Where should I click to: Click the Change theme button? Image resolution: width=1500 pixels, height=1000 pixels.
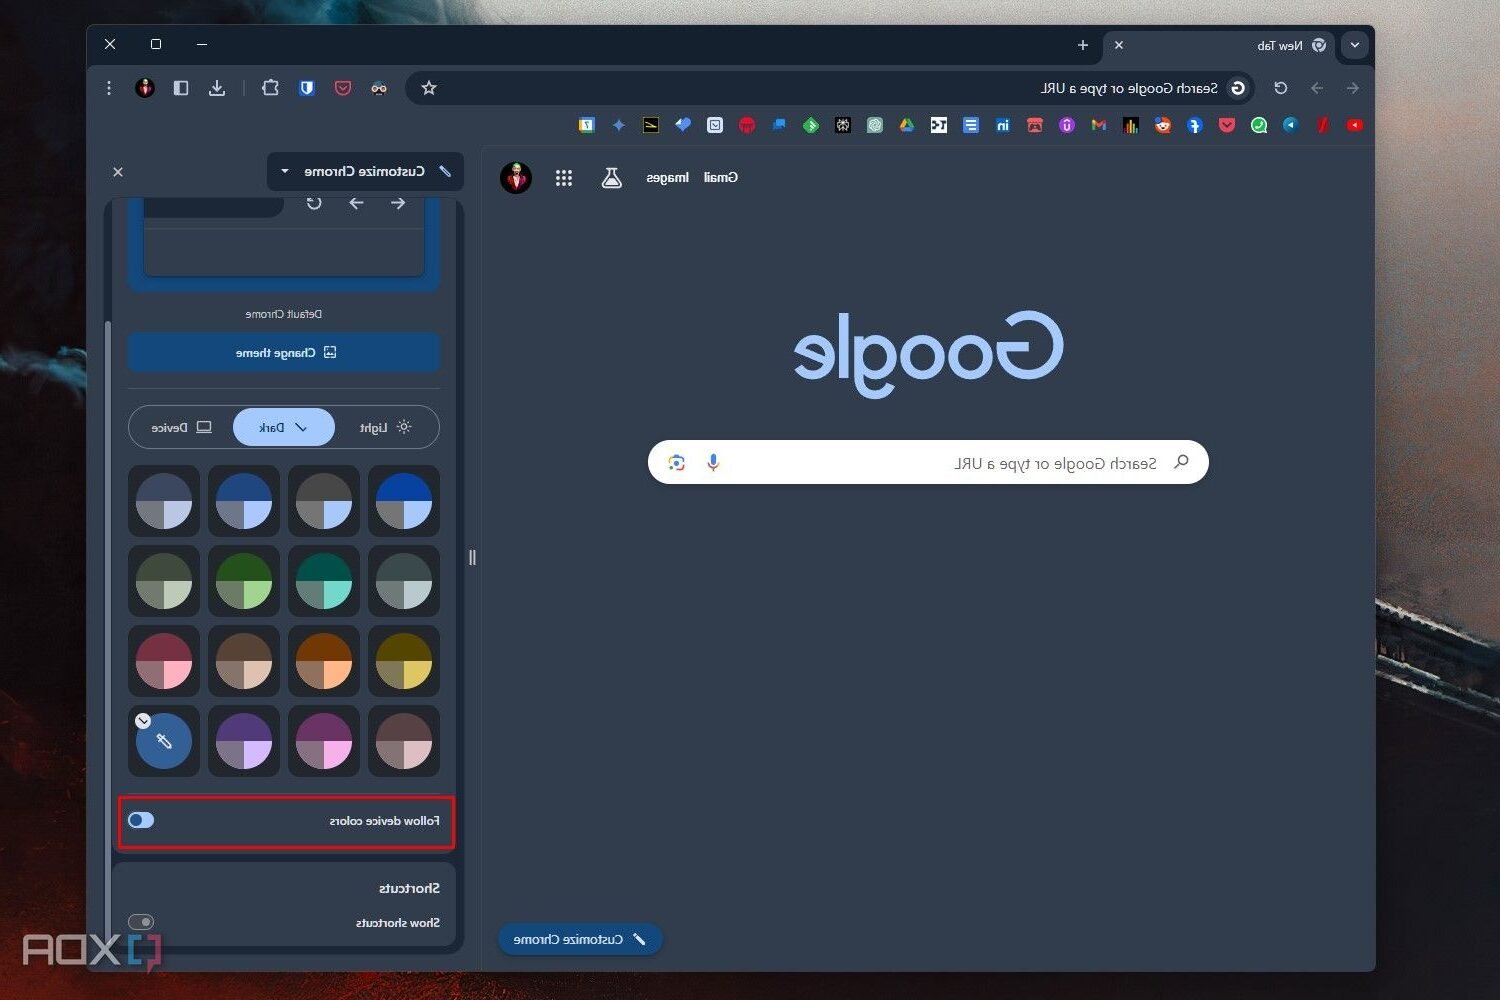pyautogui.click(x=284, y=352)
